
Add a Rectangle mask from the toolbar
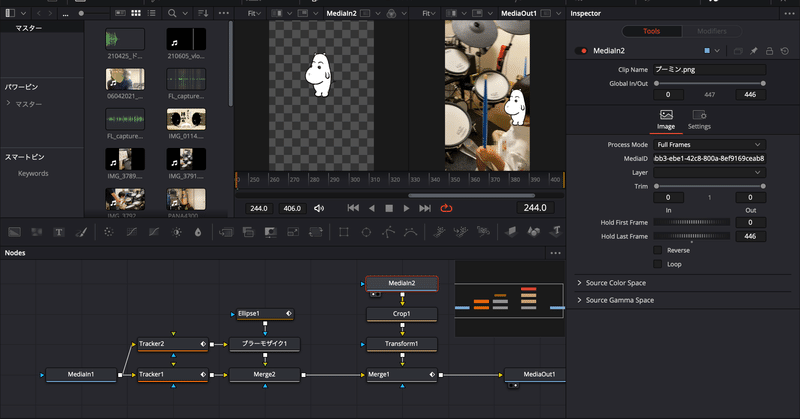(x=343, y=232)
